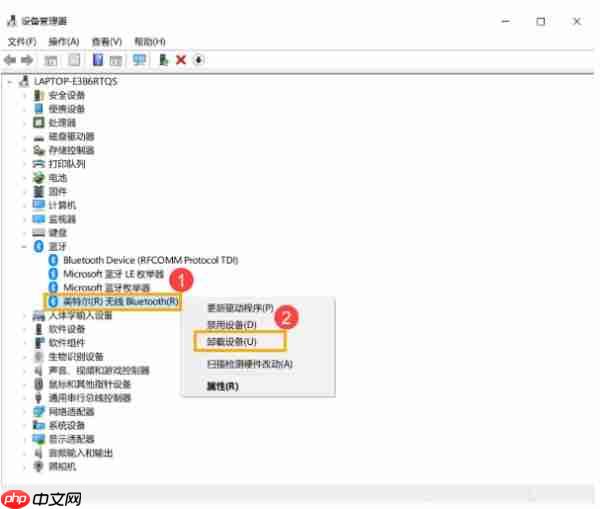The image size is (600, 509).
Task: Open the 操作(A) menu
Action: tap(64, 41)
